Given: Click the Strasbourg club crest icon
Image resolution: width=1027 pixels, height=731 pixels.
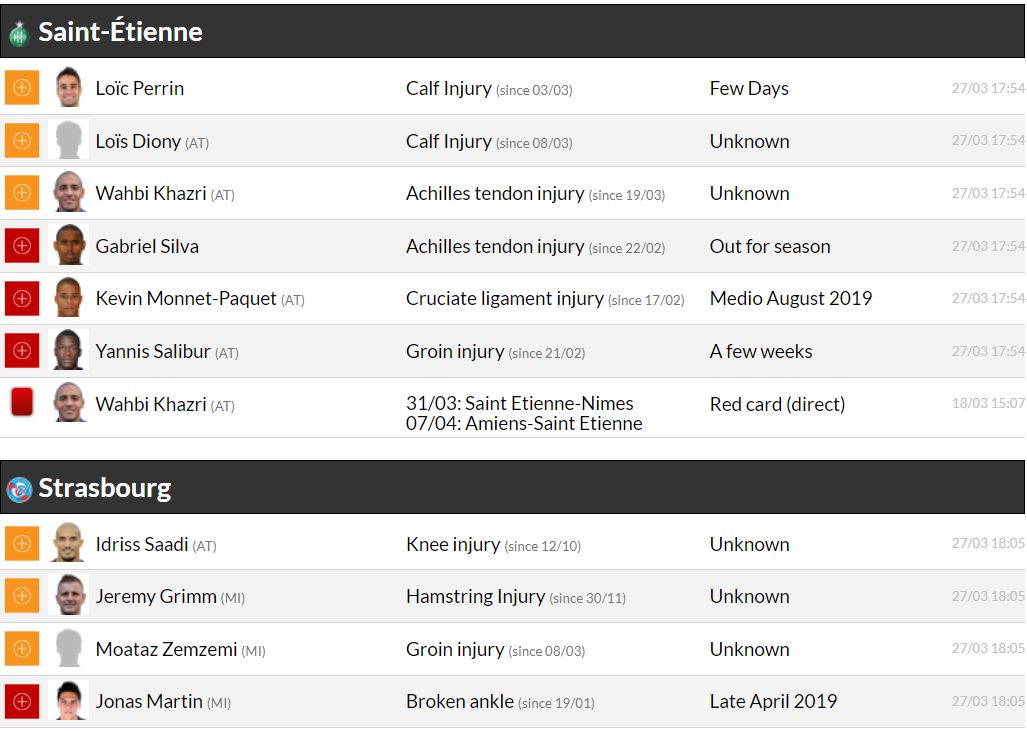Looking at the screenshot, I should (x=19, y=490).
